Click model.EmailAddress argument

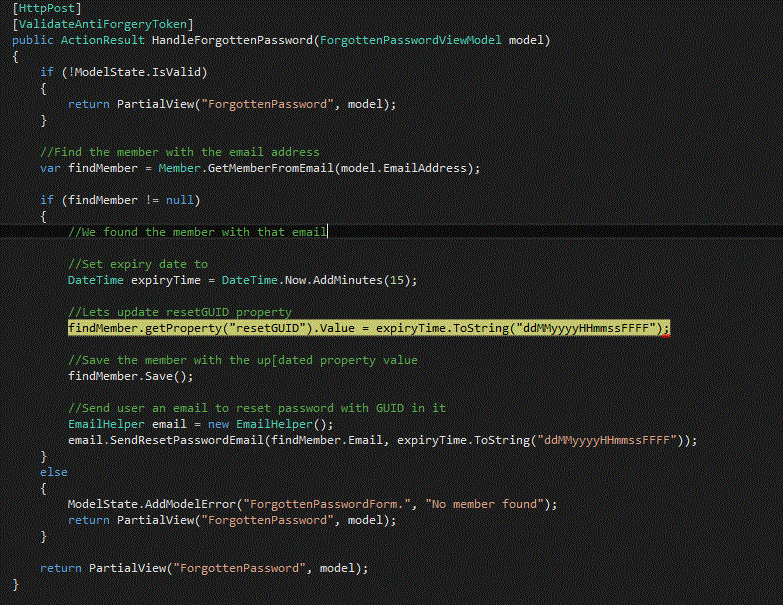click(x=403, y=168)
